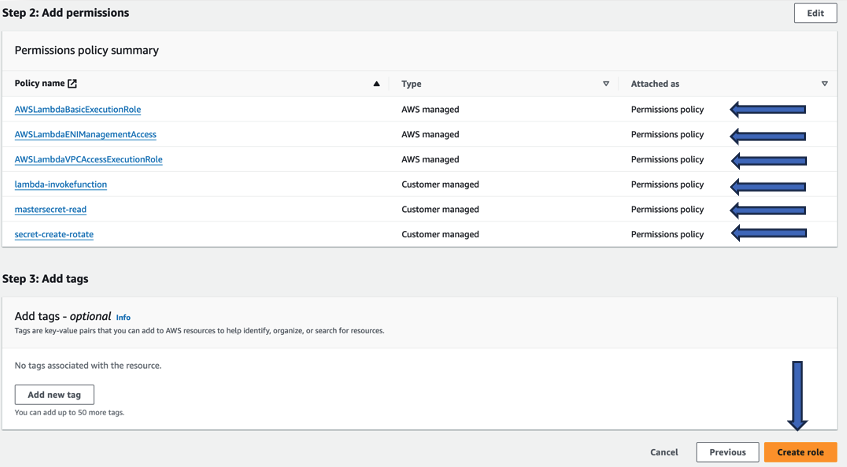Open the mastersecret-read policy link
Image resolution: width=847 pixels, height=467 pixels.
pos(50,209)
